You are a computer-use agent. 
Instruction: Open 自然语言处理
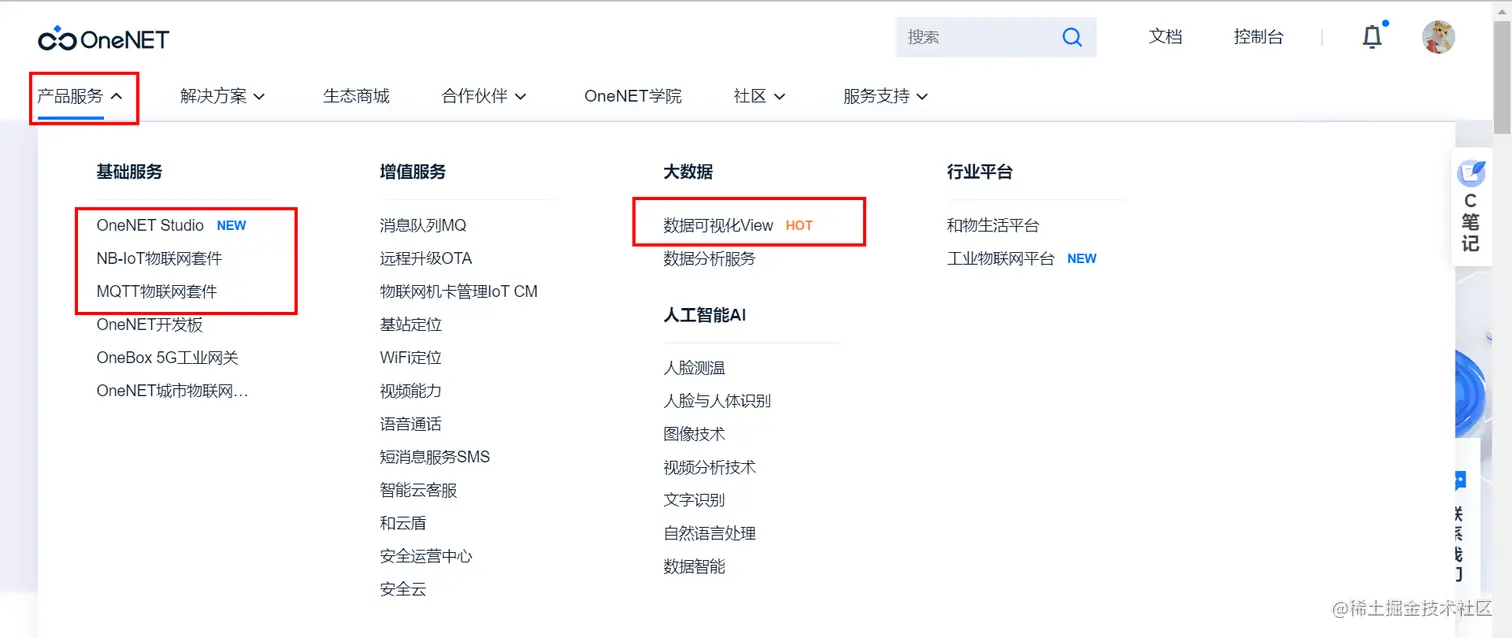pos(709,532)
